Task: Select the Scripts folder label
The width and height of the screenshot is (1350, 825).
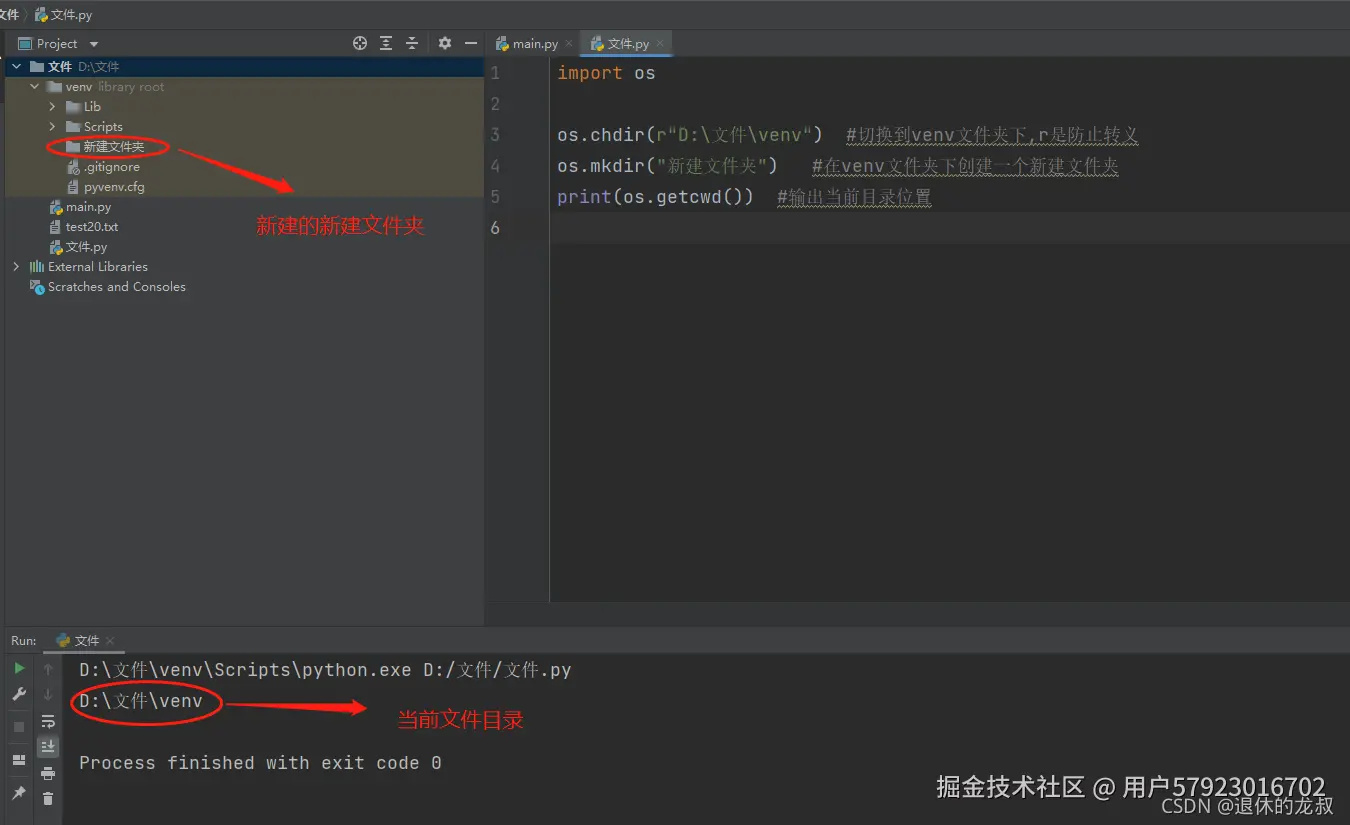Action: 103,127
